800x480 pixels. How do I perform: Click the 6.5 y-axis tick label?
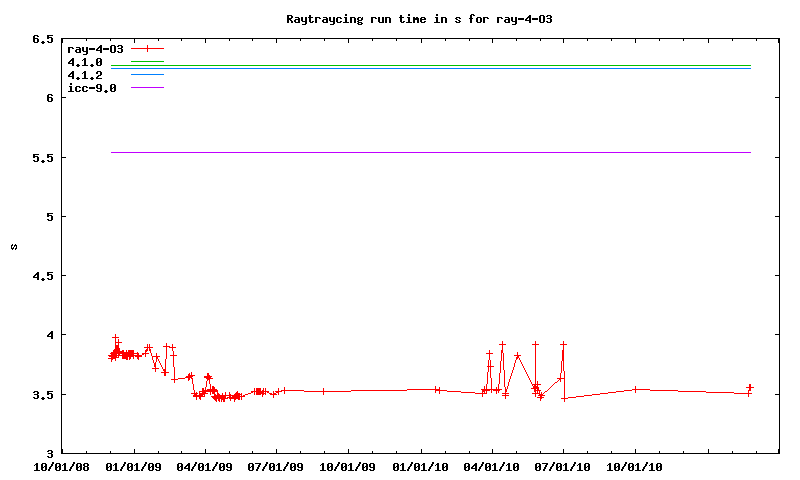click(43, 39)
